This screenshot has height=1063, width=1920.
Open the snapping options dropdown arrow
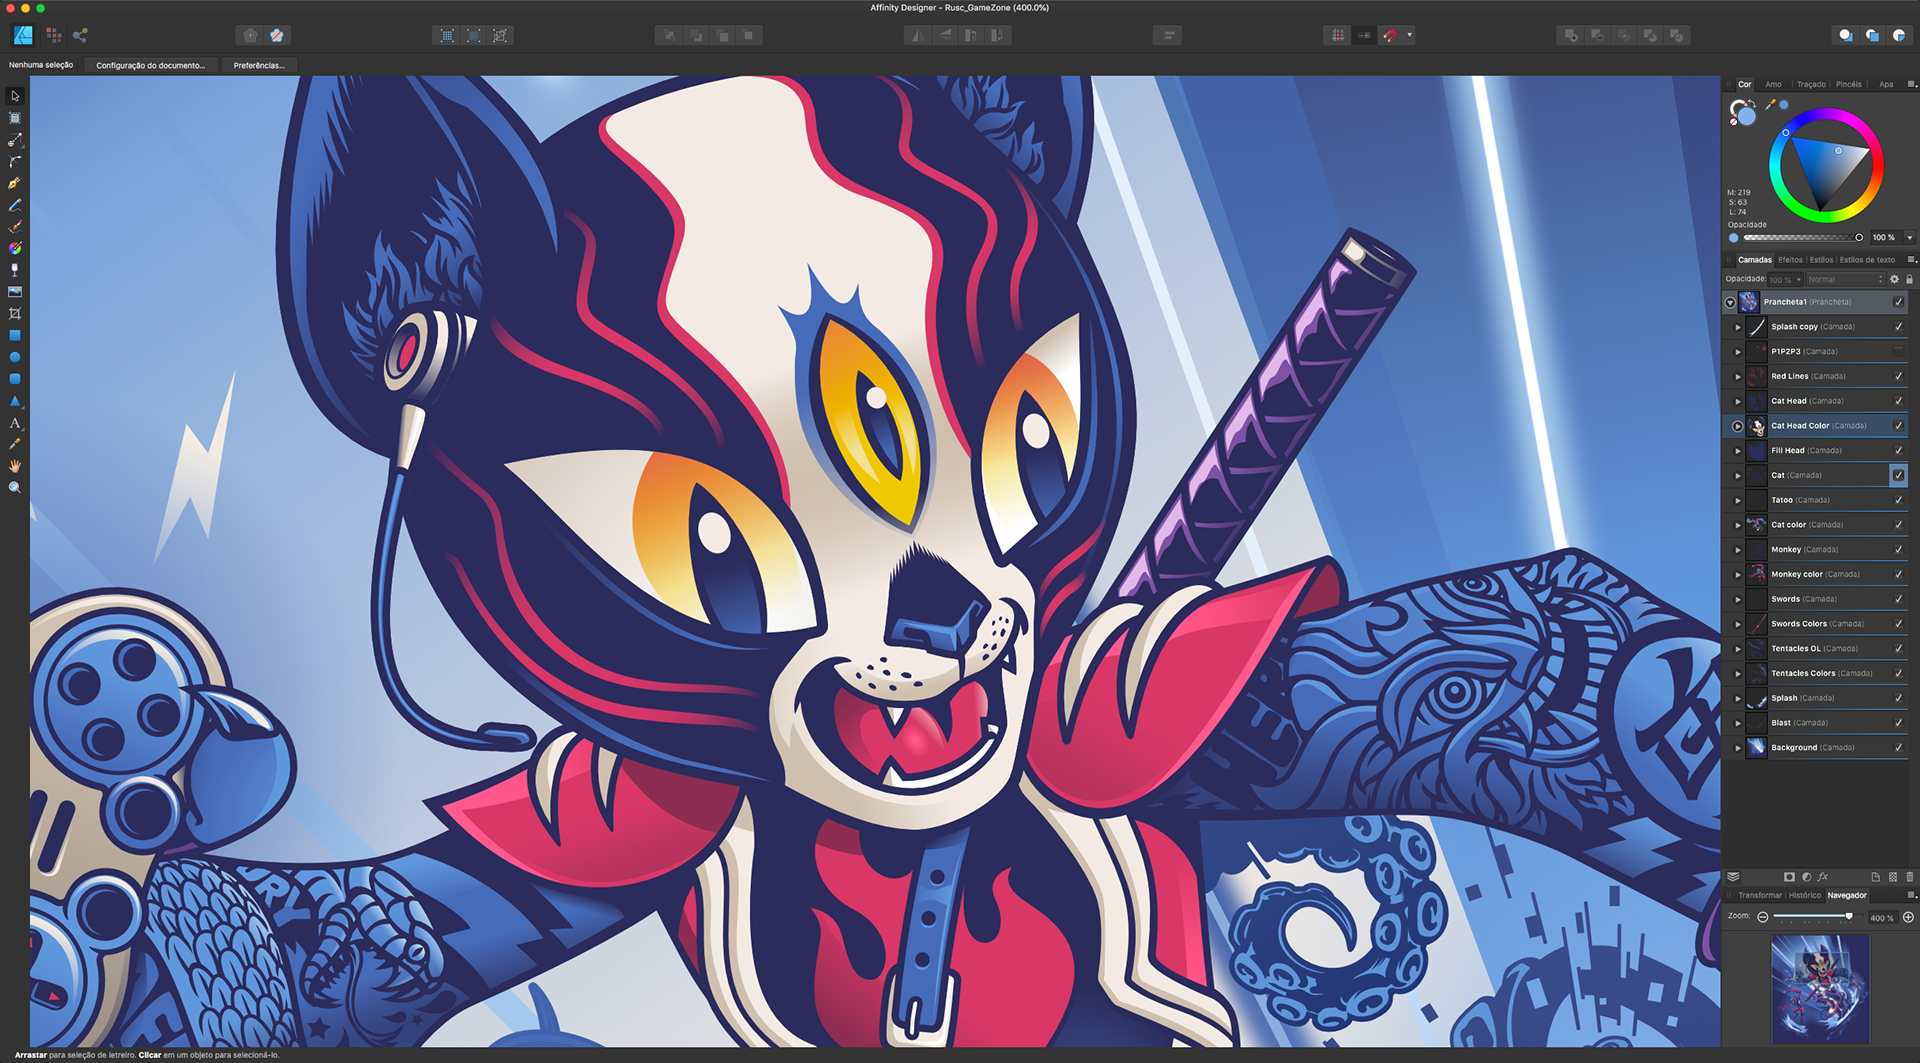click(x=1409, y=35)
